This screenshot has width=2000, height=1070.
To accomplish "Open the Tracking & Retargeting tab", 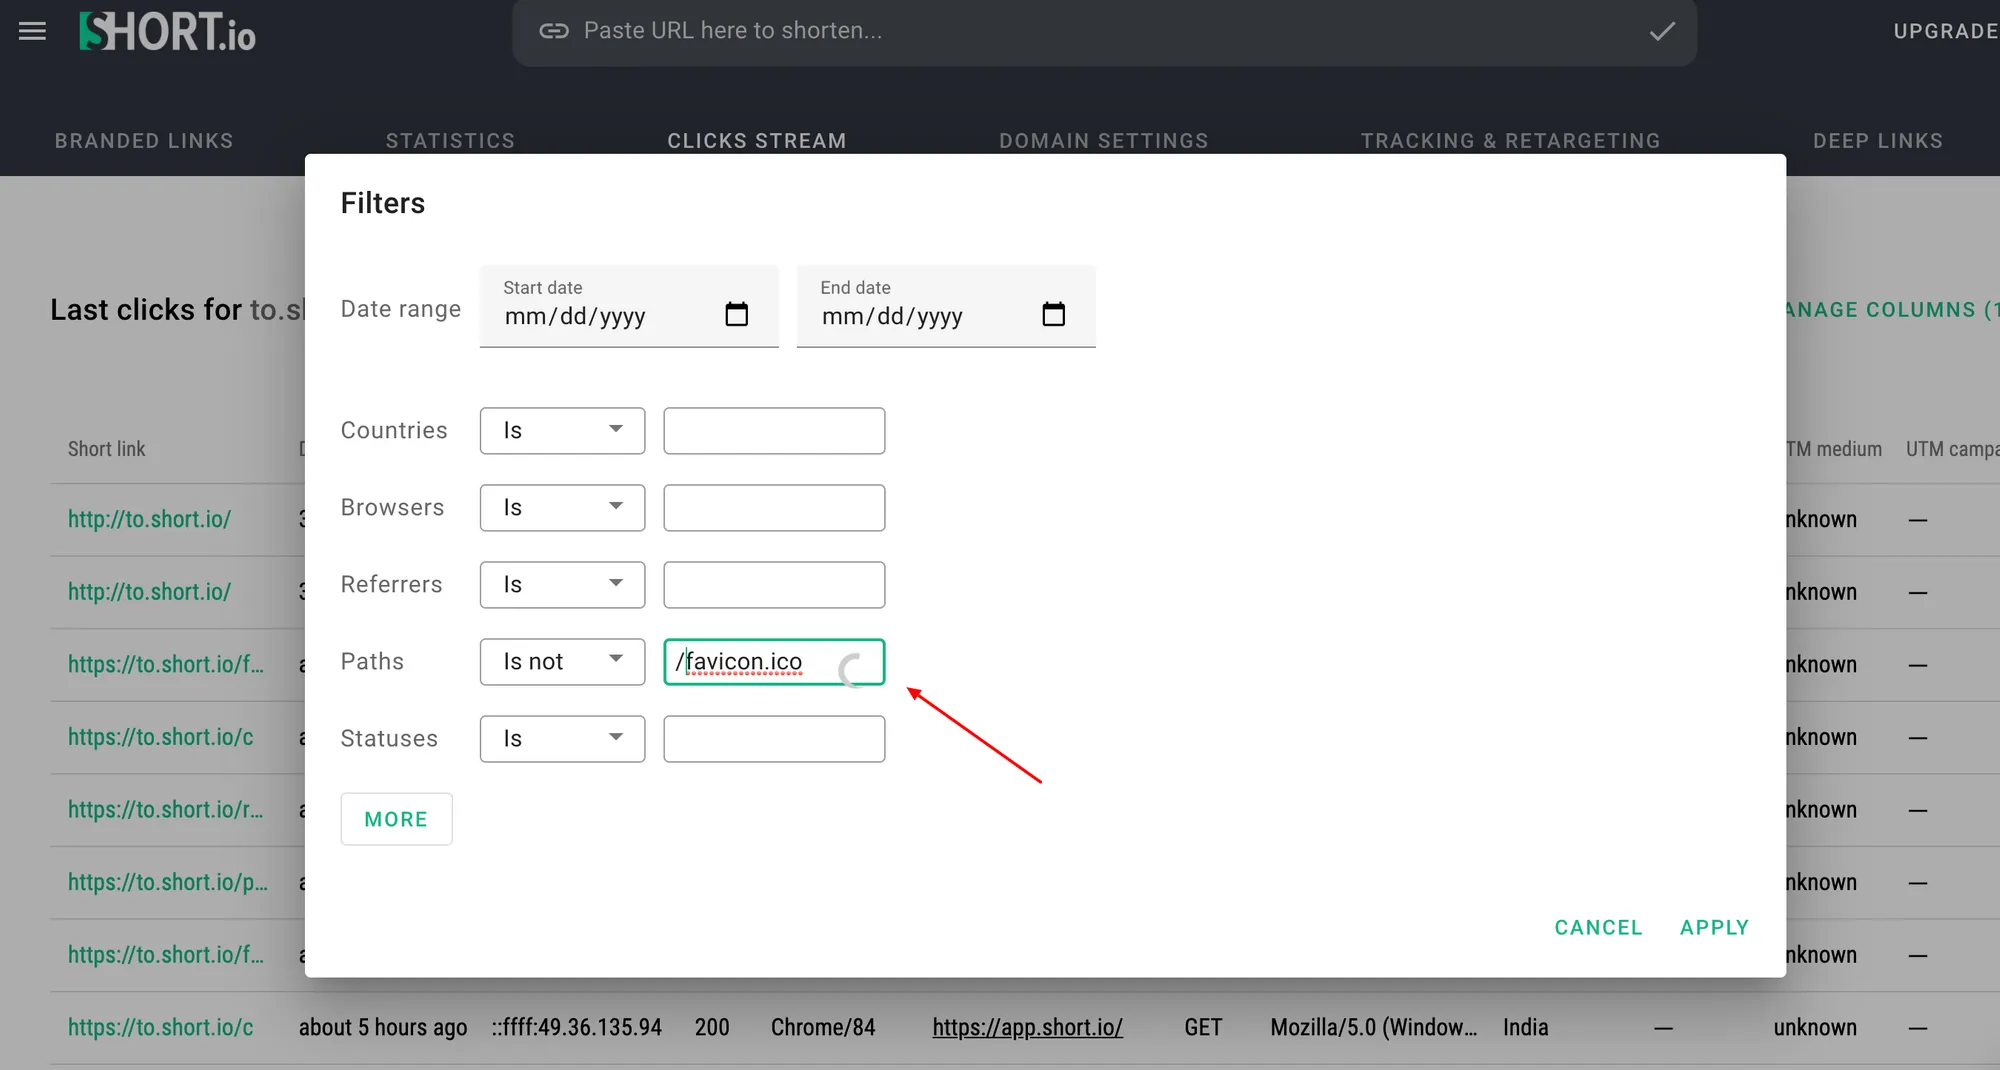I will (1511, 141).
